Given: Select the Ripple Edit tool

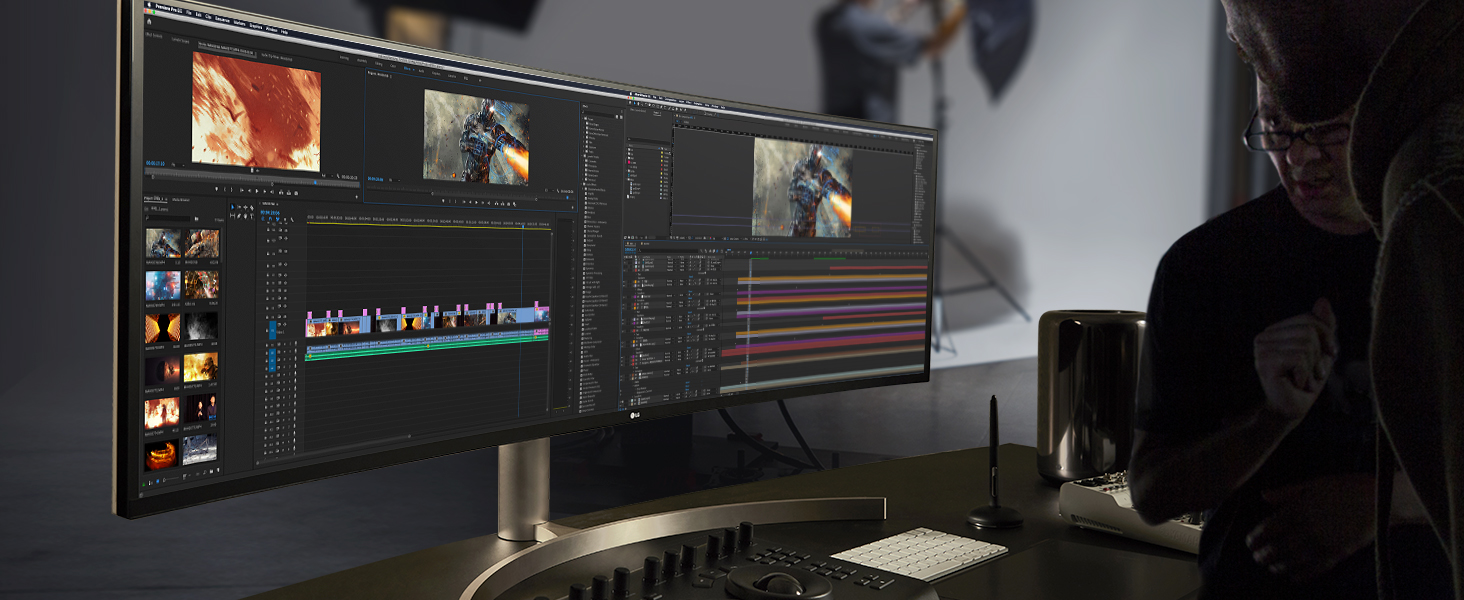Looking at the screenshot, I should click(245, 207).
